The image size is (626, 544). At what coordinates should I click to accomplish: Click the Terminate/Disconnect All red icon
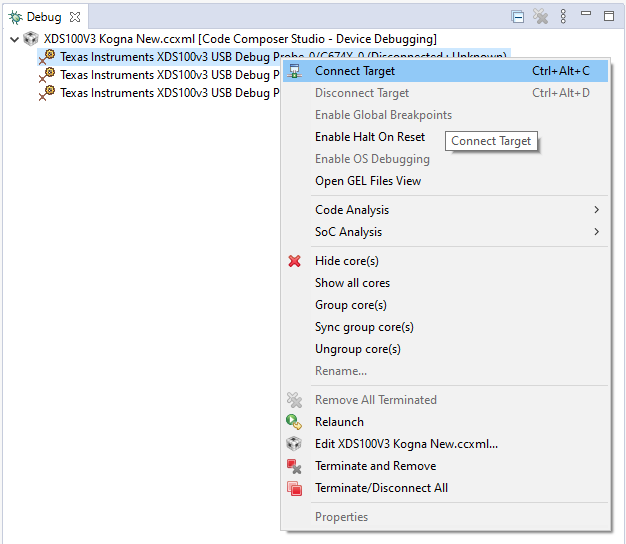coord(295,488)
